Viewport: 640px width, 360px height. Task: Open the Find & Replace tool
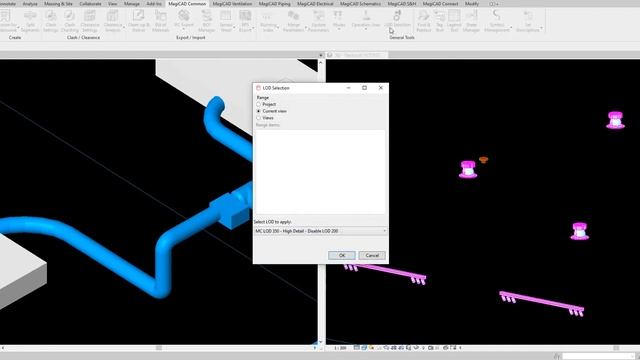pyautogui.click(x=423, y=21)
